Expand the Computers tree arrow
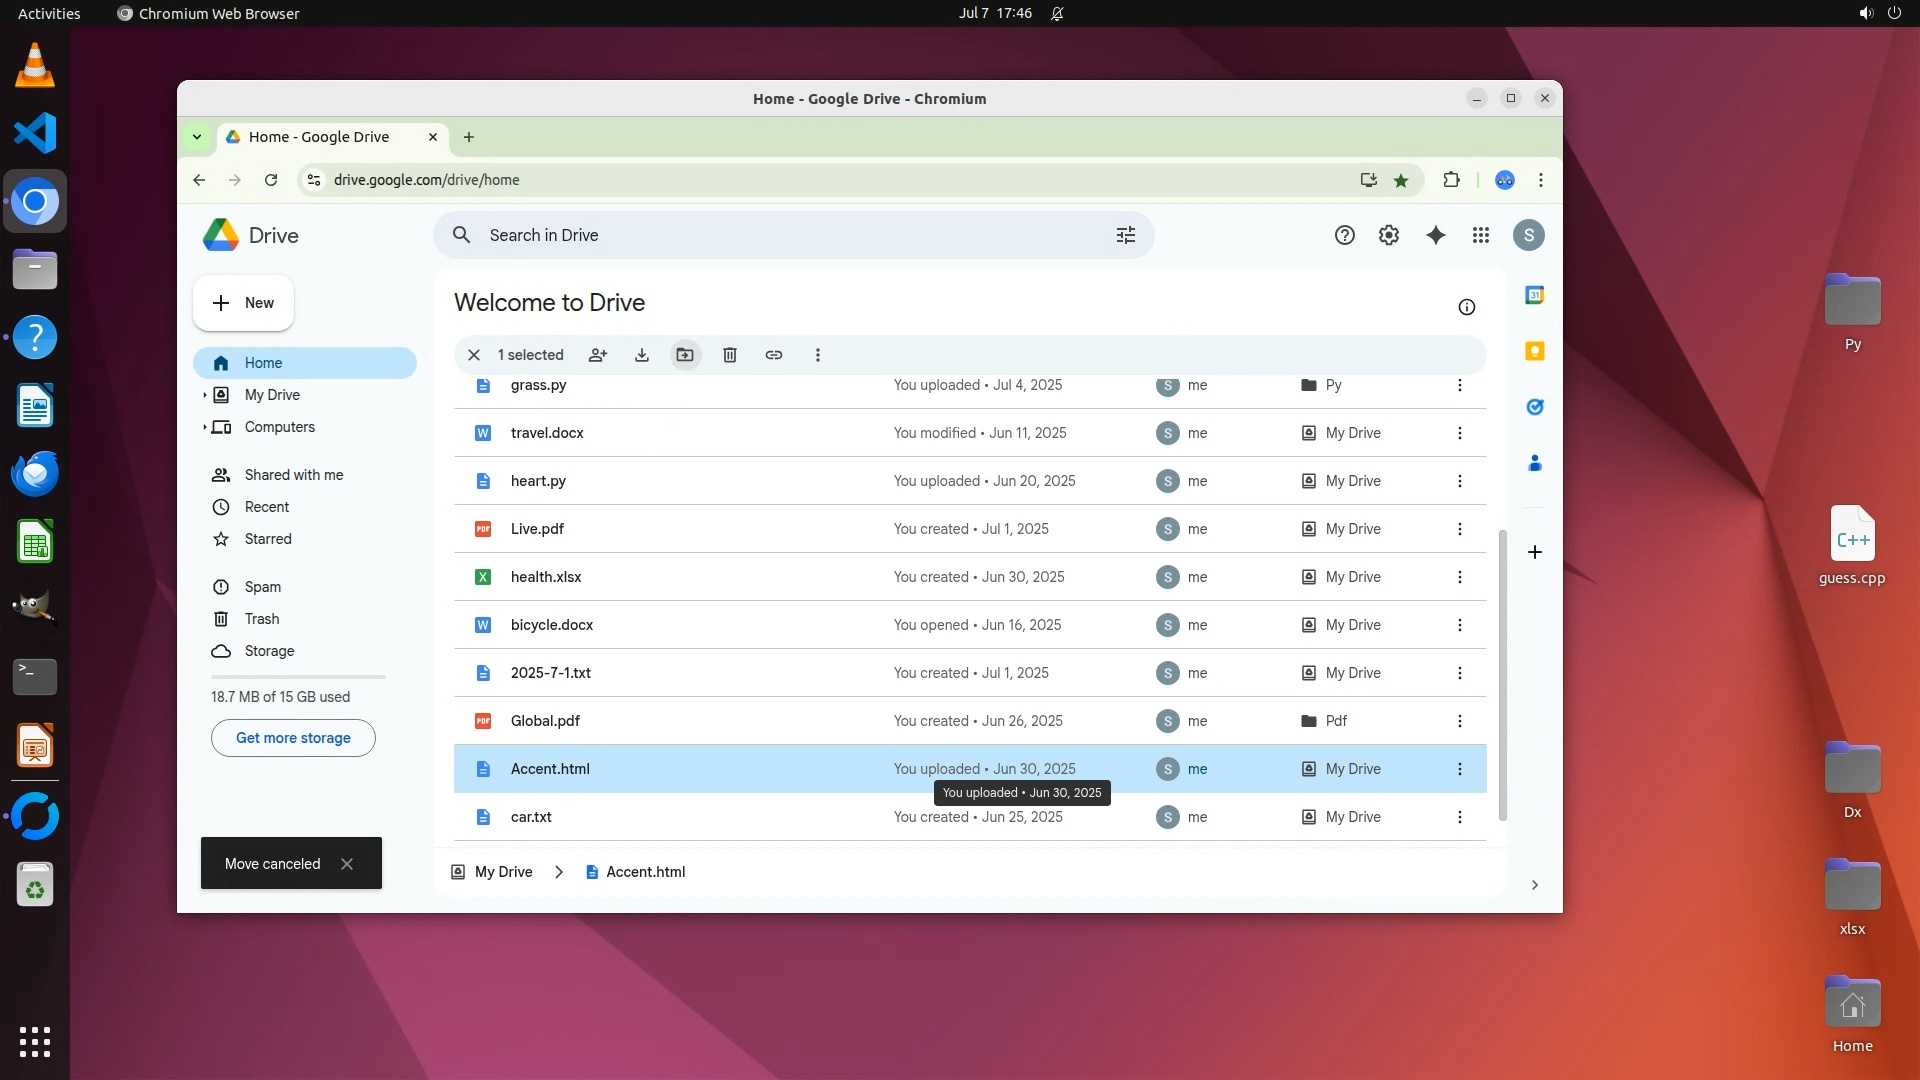 (205, 427)
